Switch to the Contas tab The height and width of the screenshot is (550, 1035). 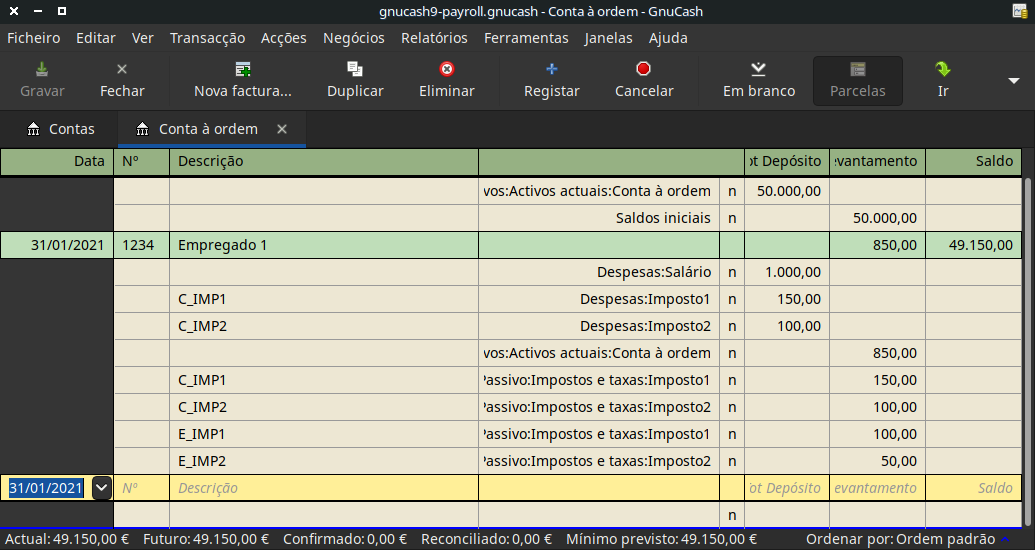(61, 129)
